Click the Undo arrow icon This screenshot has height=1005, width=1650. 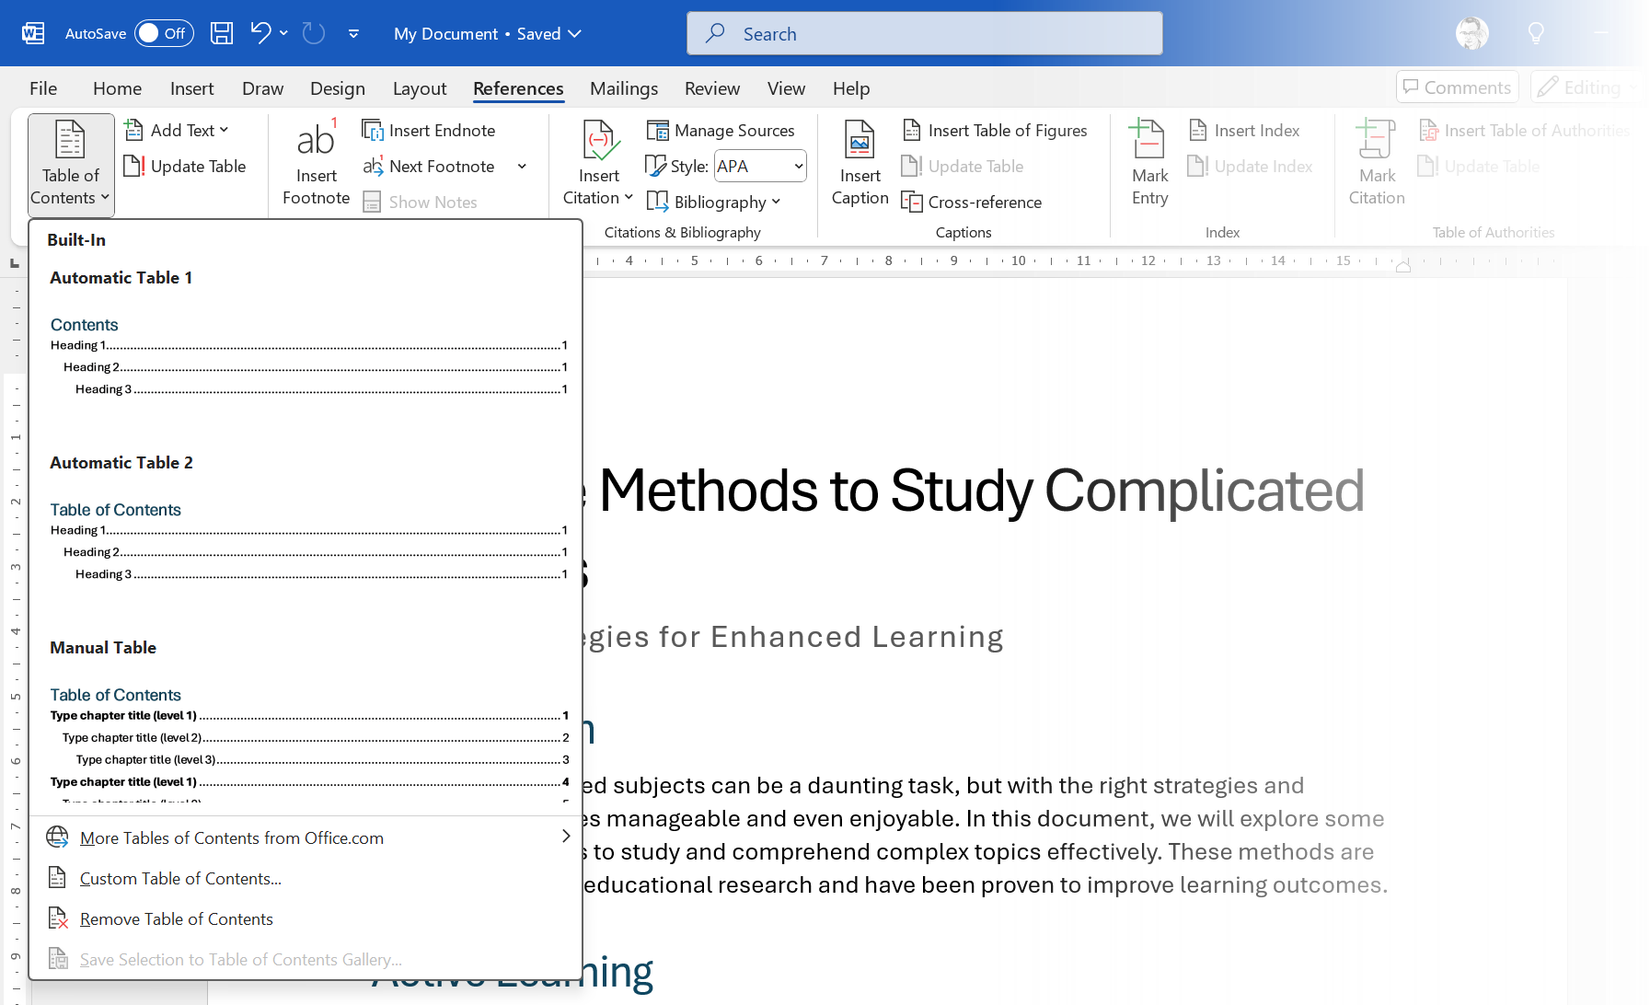260,33
